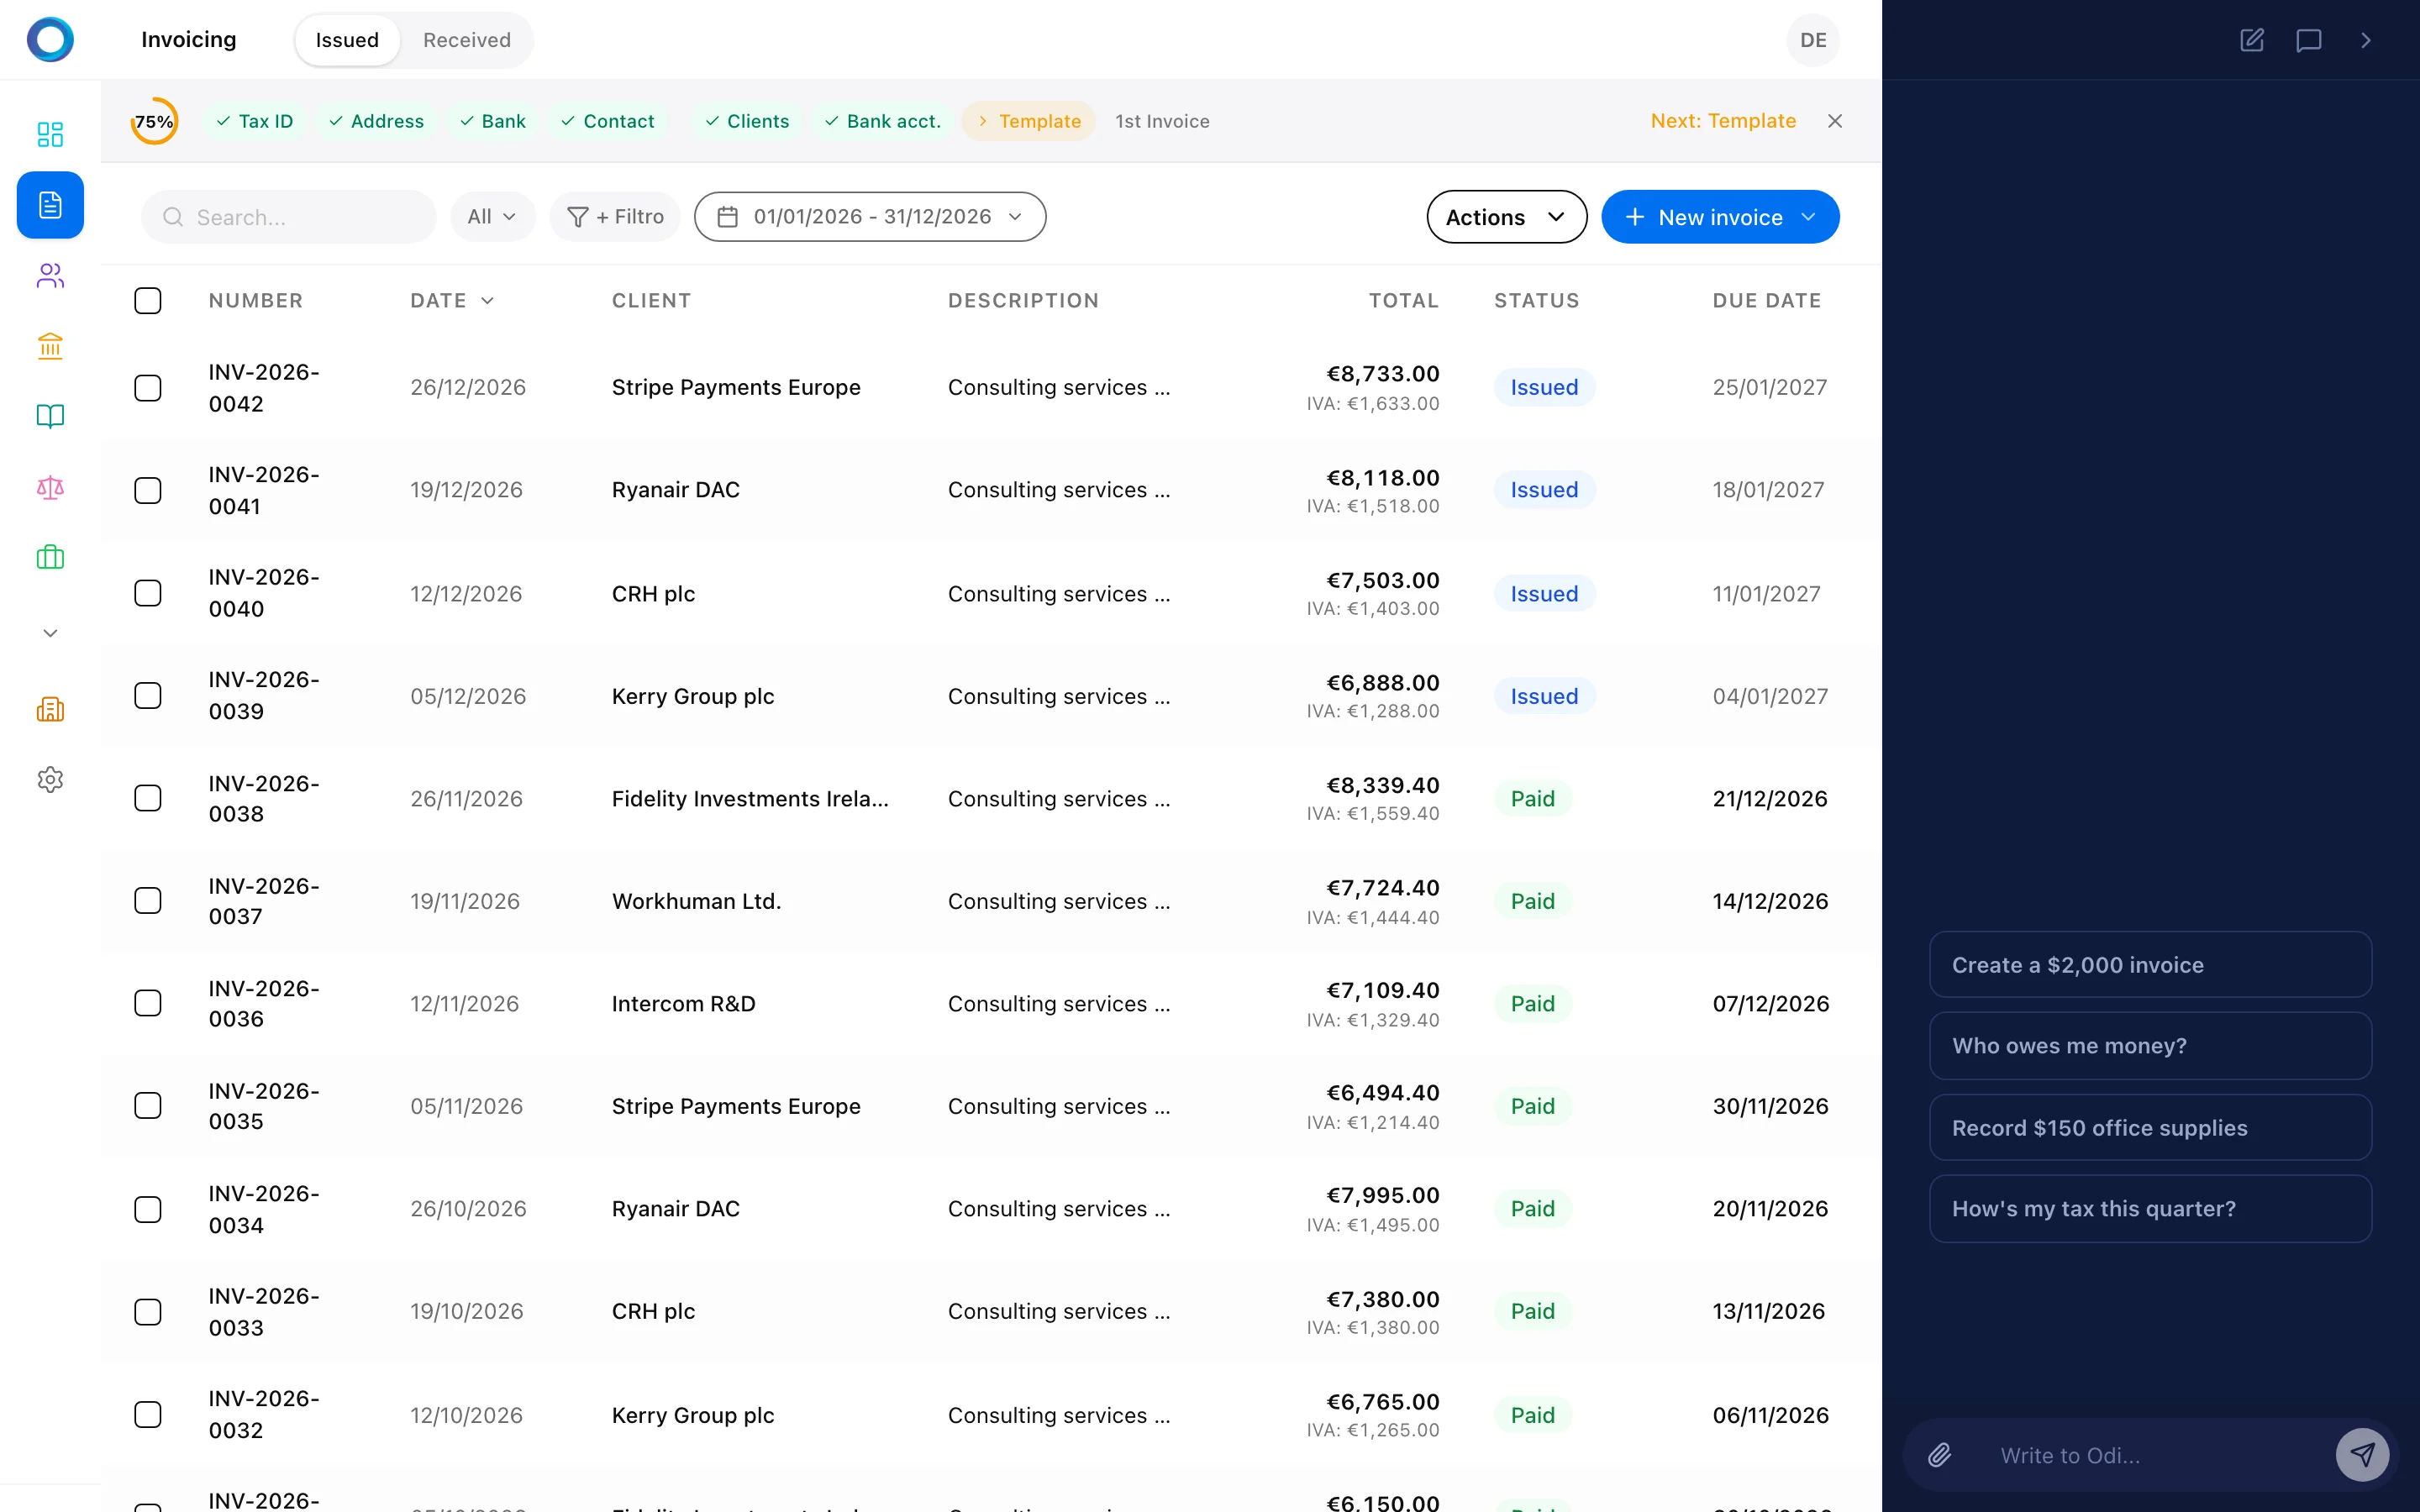The image size is (2420, 1512).
Task: Click the 75% setup progress ring
Action: [153, 120]
